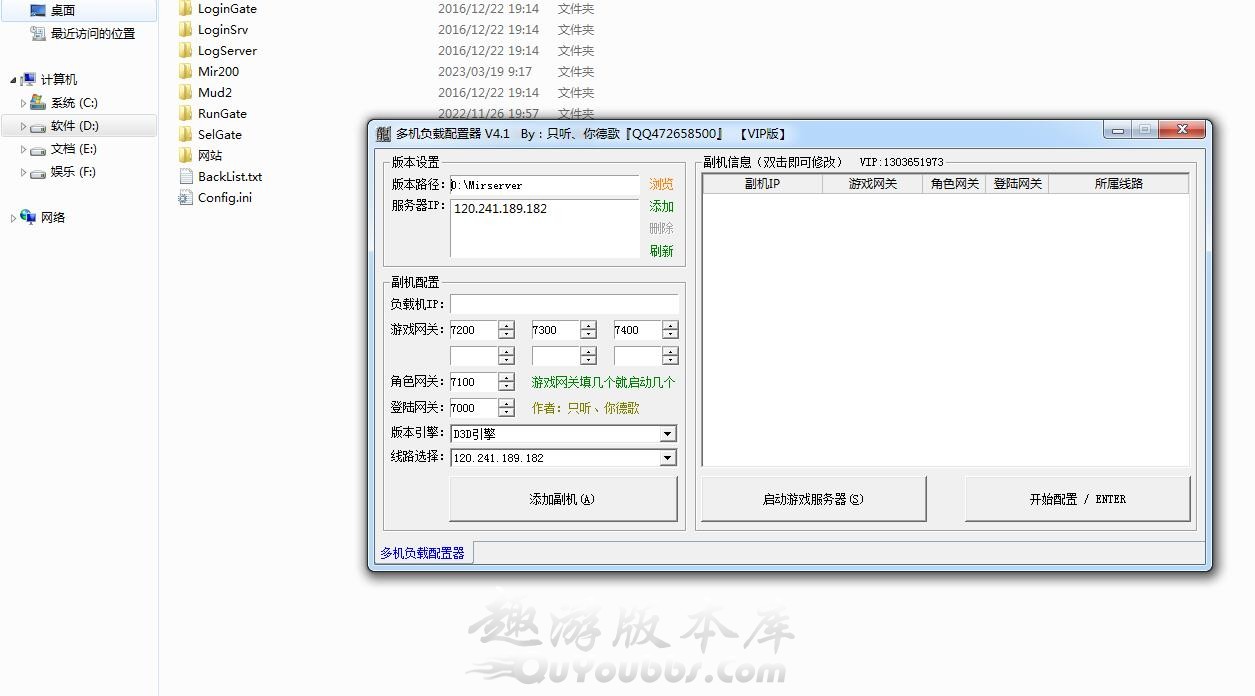Select the Mir200 folder
This screenshot has height=696, width=1255.
pos(218,72)
